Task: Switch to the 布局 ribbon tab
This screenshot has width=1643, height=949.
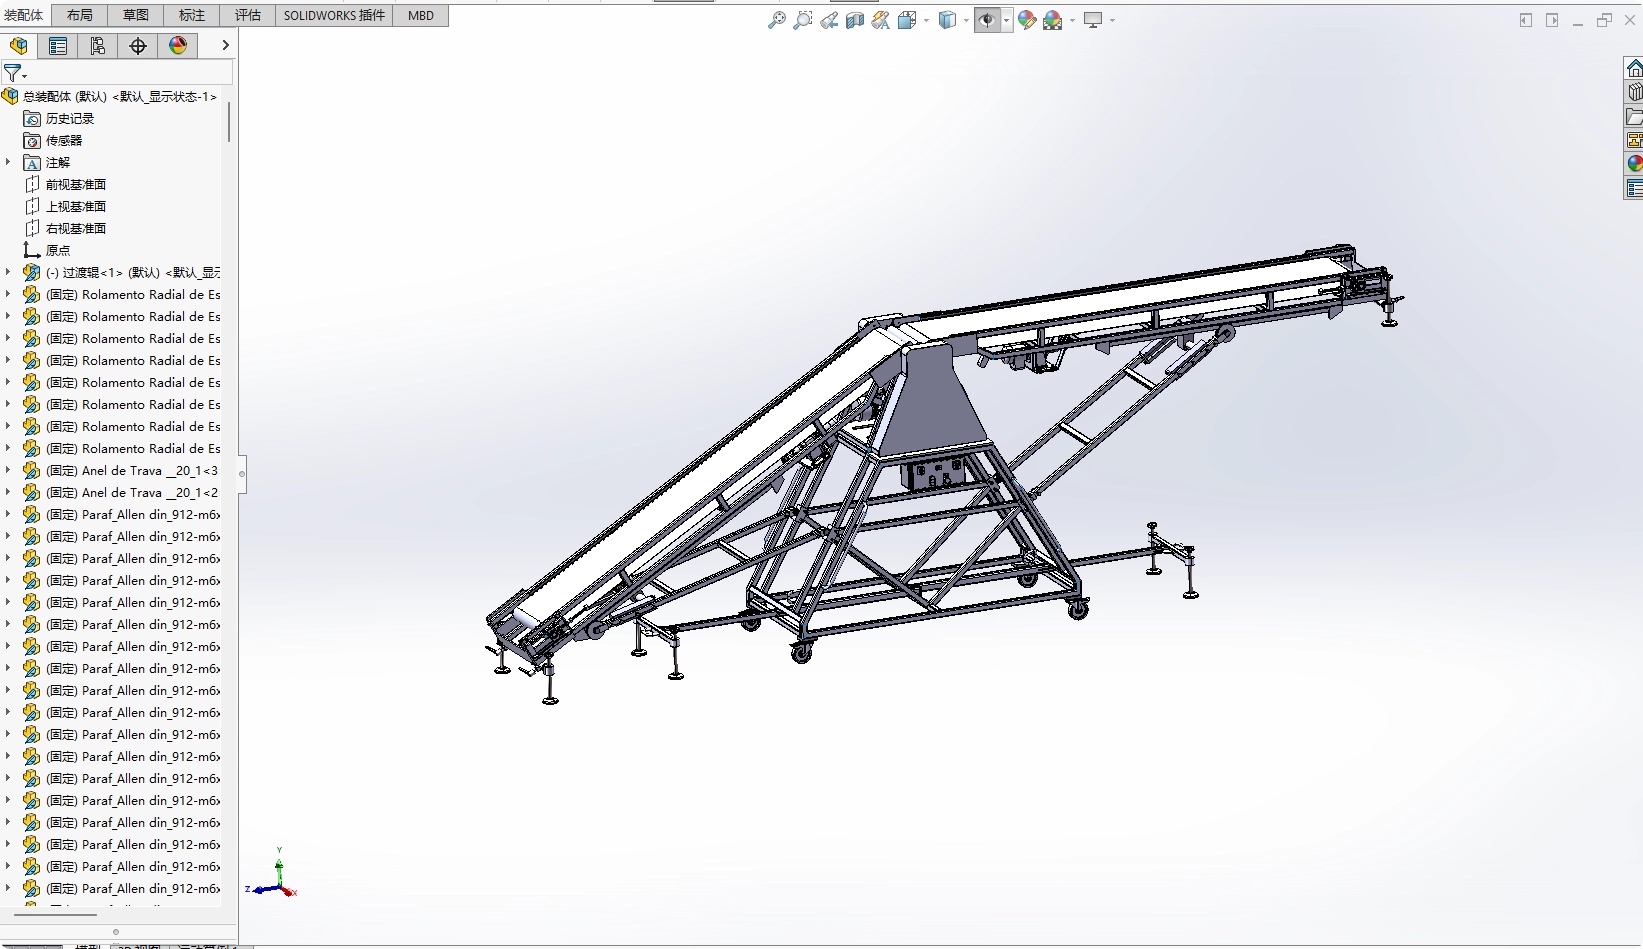Action: tap(80, 16)
